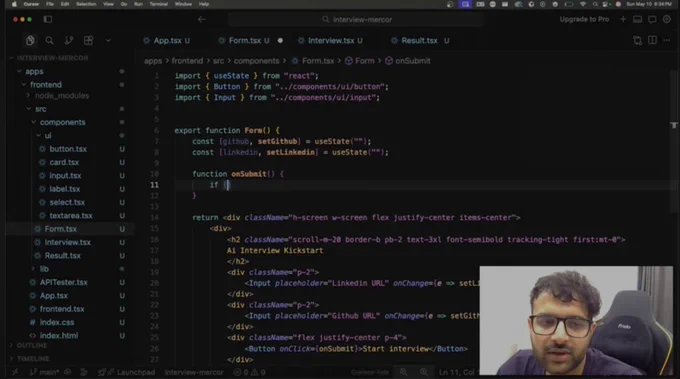Image resolution: width=680 pixels, height=379 pixels.
Task: Open the Search view icon
Action: coord(49,40)
